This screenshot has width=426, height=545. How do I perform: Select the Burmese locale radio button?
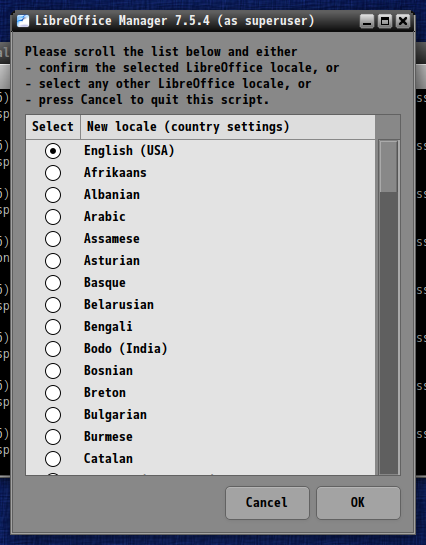click(x=53, y=437)
